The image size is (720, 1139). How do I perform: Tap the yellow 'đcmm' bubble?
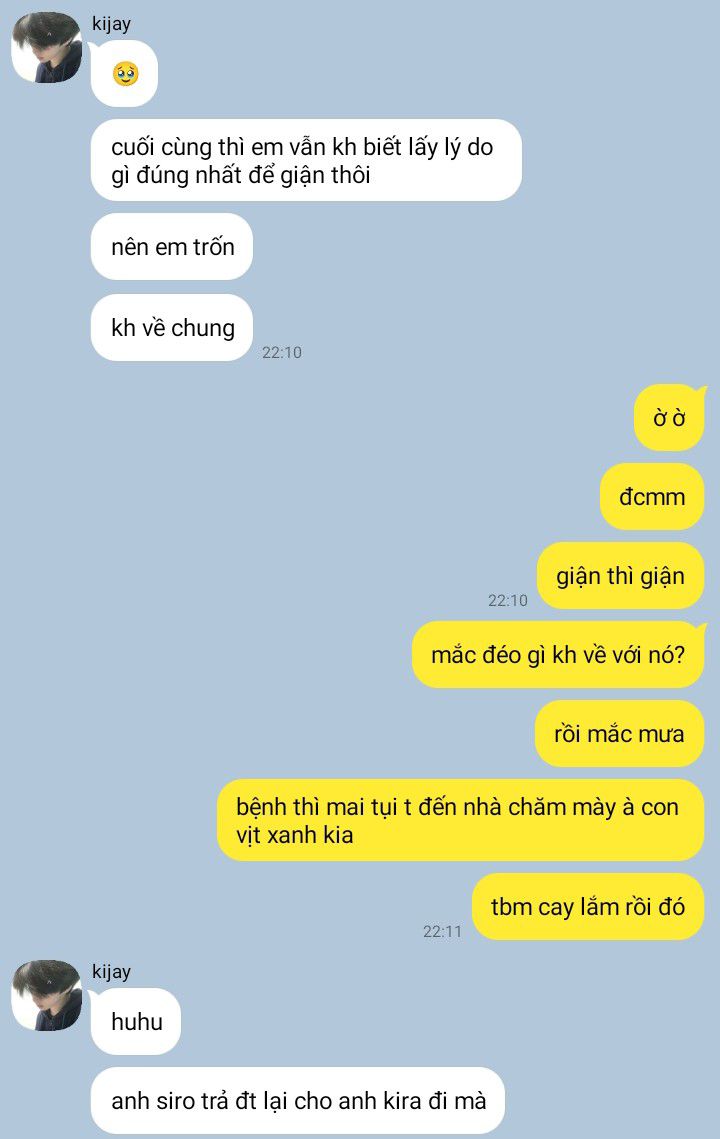click(x=652, y=497)
